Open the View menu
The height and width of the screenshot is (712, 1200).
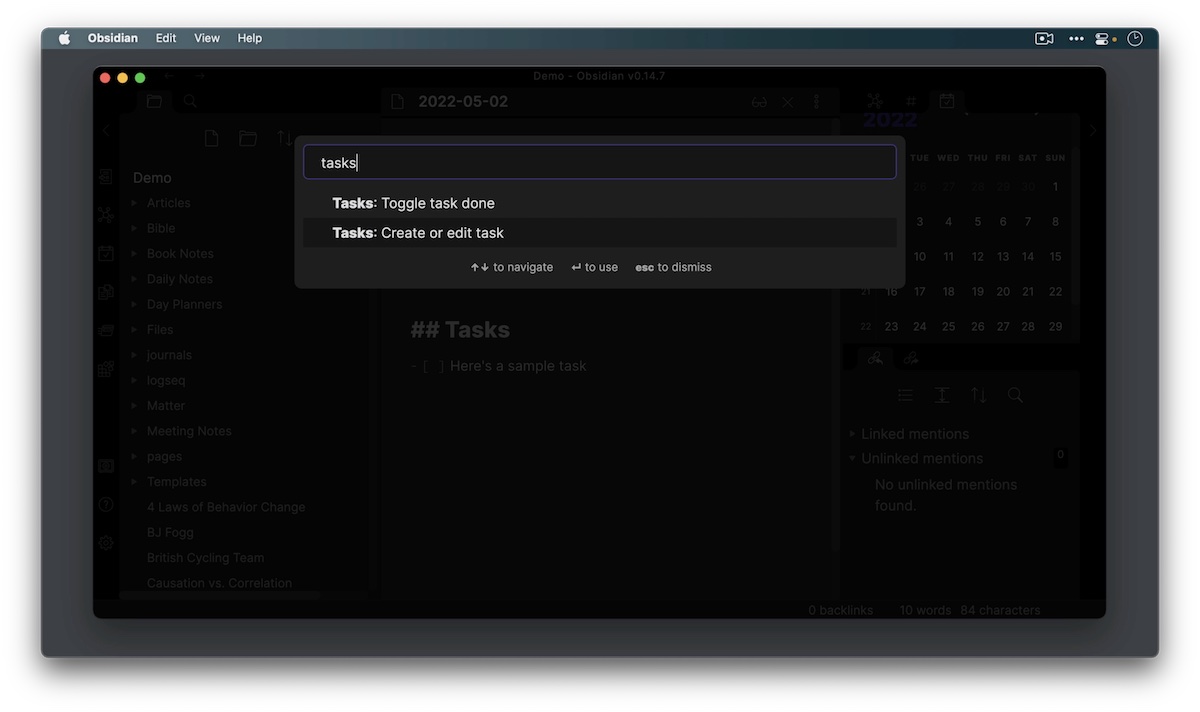207,38
